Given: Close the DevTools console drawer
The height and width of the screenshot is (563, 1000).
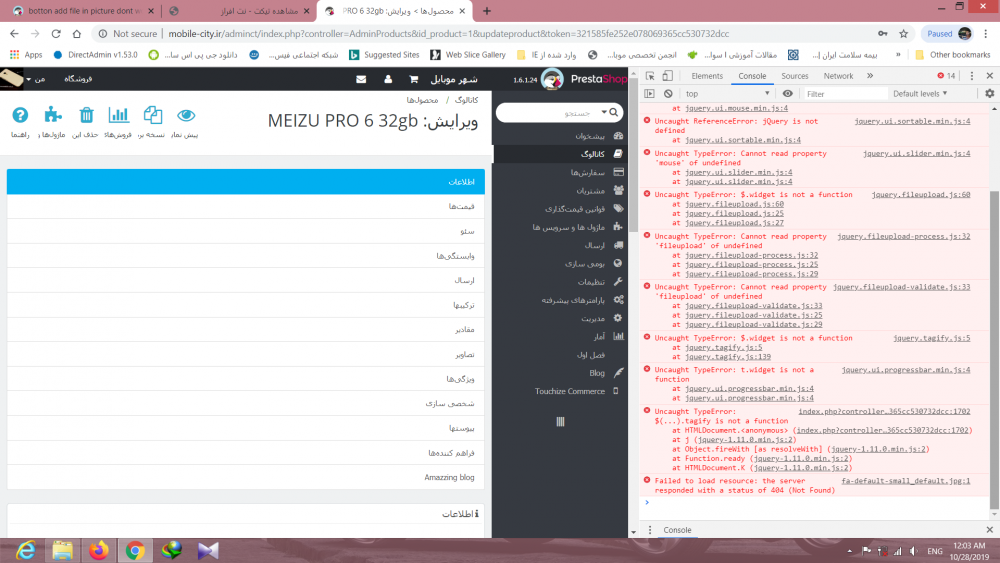Looking at the screenshot, I should (x=989, y=530).
